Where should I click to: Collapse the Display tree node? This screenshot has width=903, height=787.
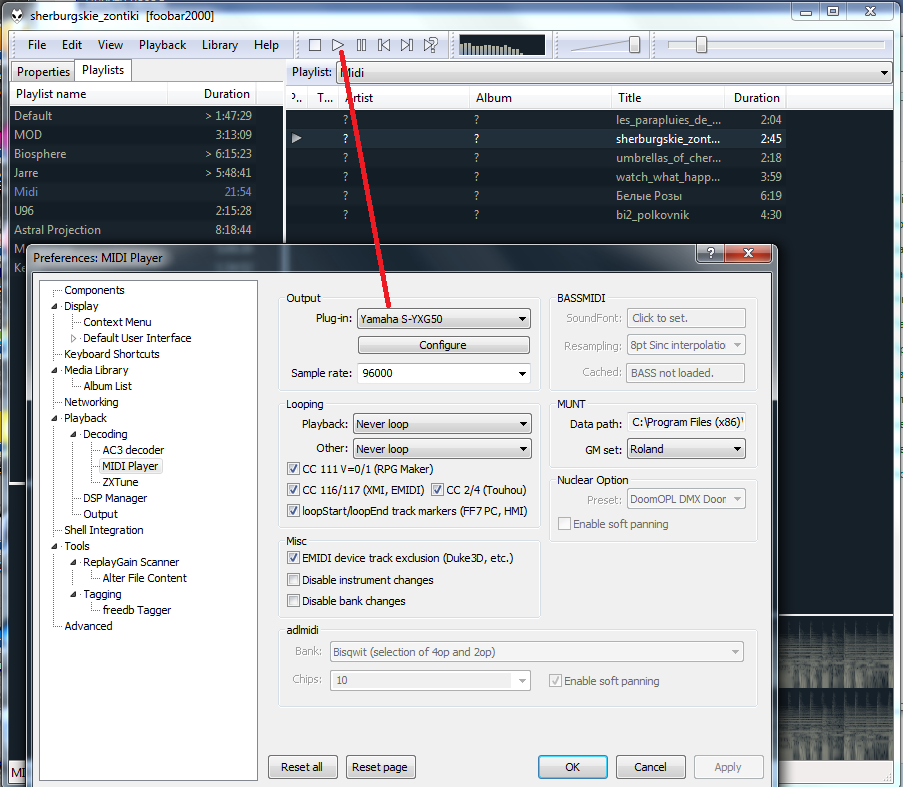click(x=55, y=306)
